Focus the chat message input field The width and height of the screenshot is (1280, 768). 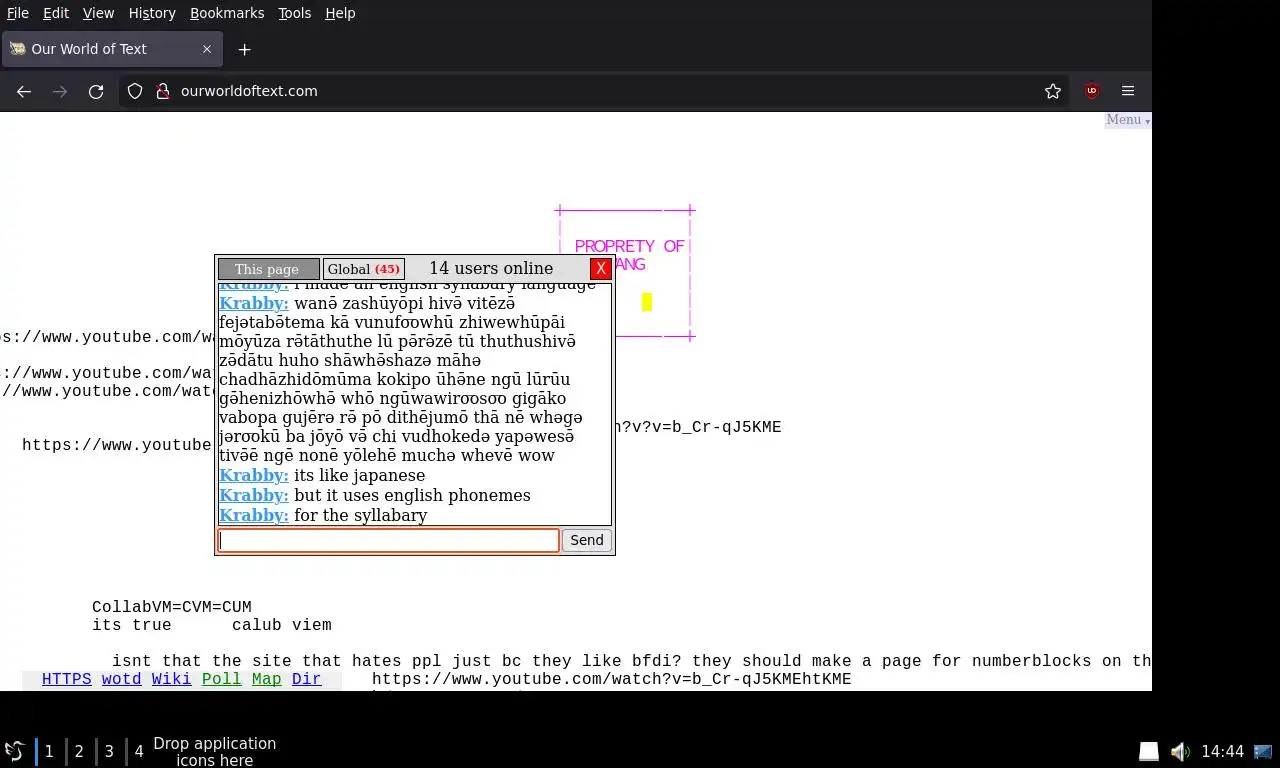click(389, 540)
